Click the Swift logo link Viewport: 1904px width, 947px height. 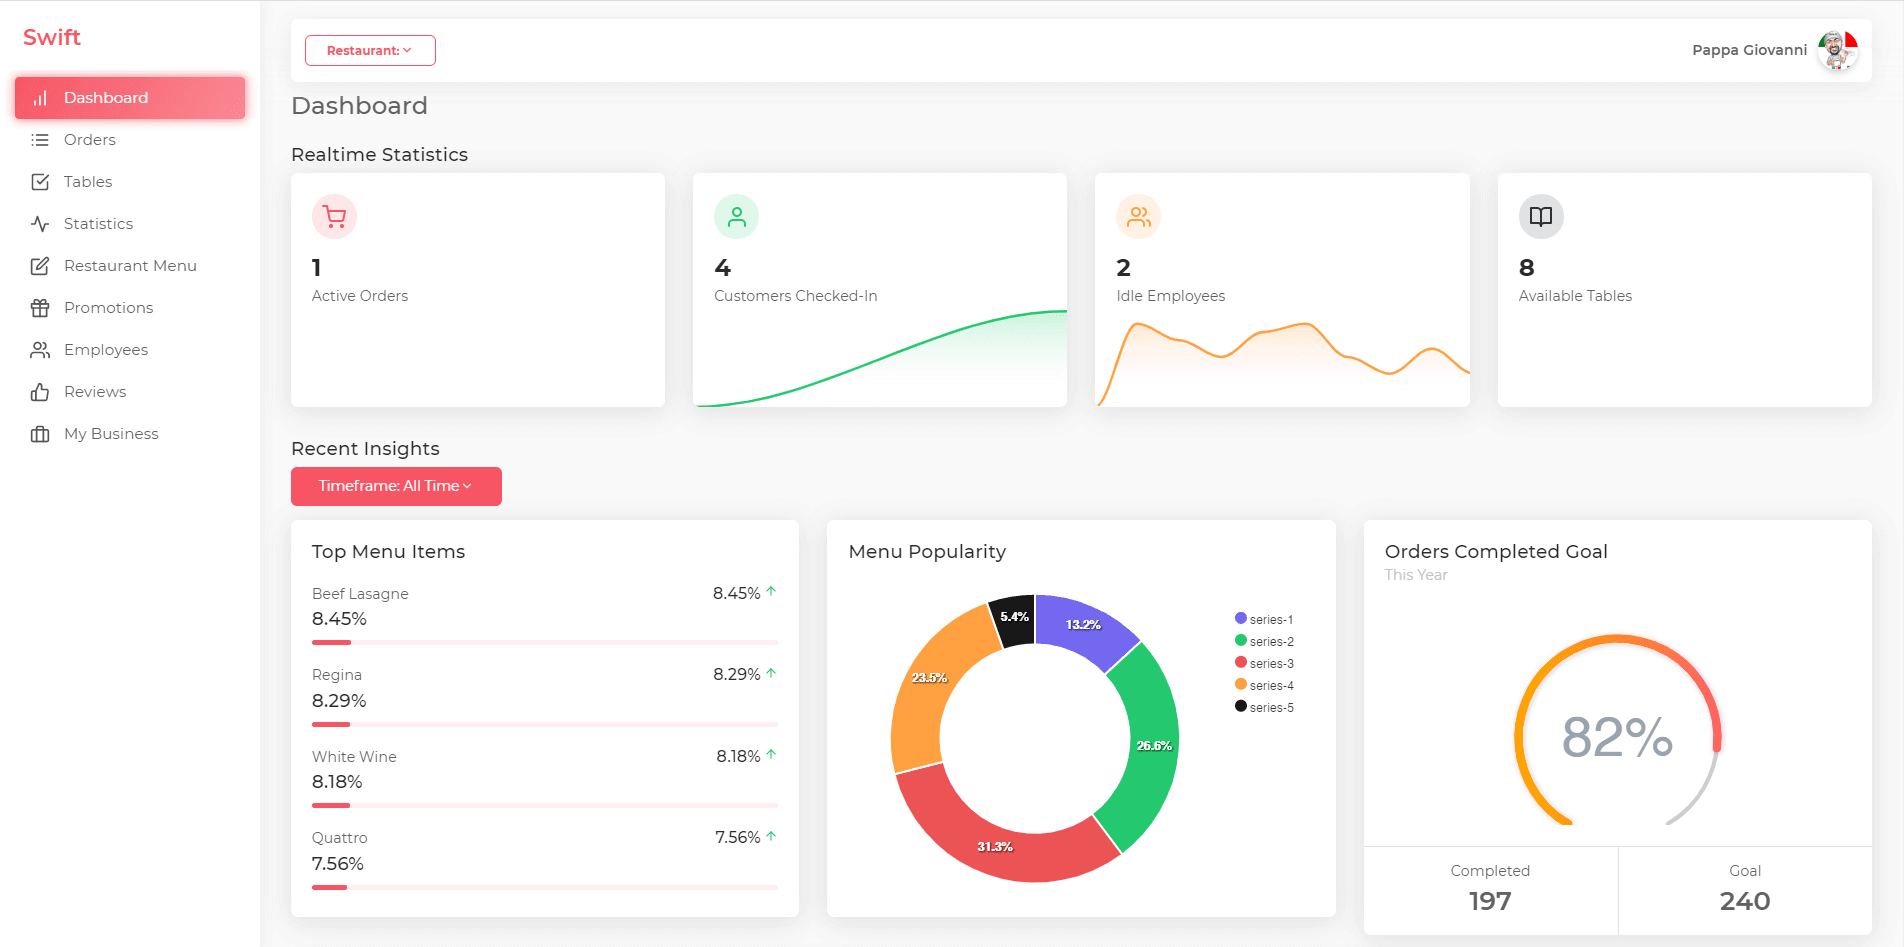[x=52, y=37]
